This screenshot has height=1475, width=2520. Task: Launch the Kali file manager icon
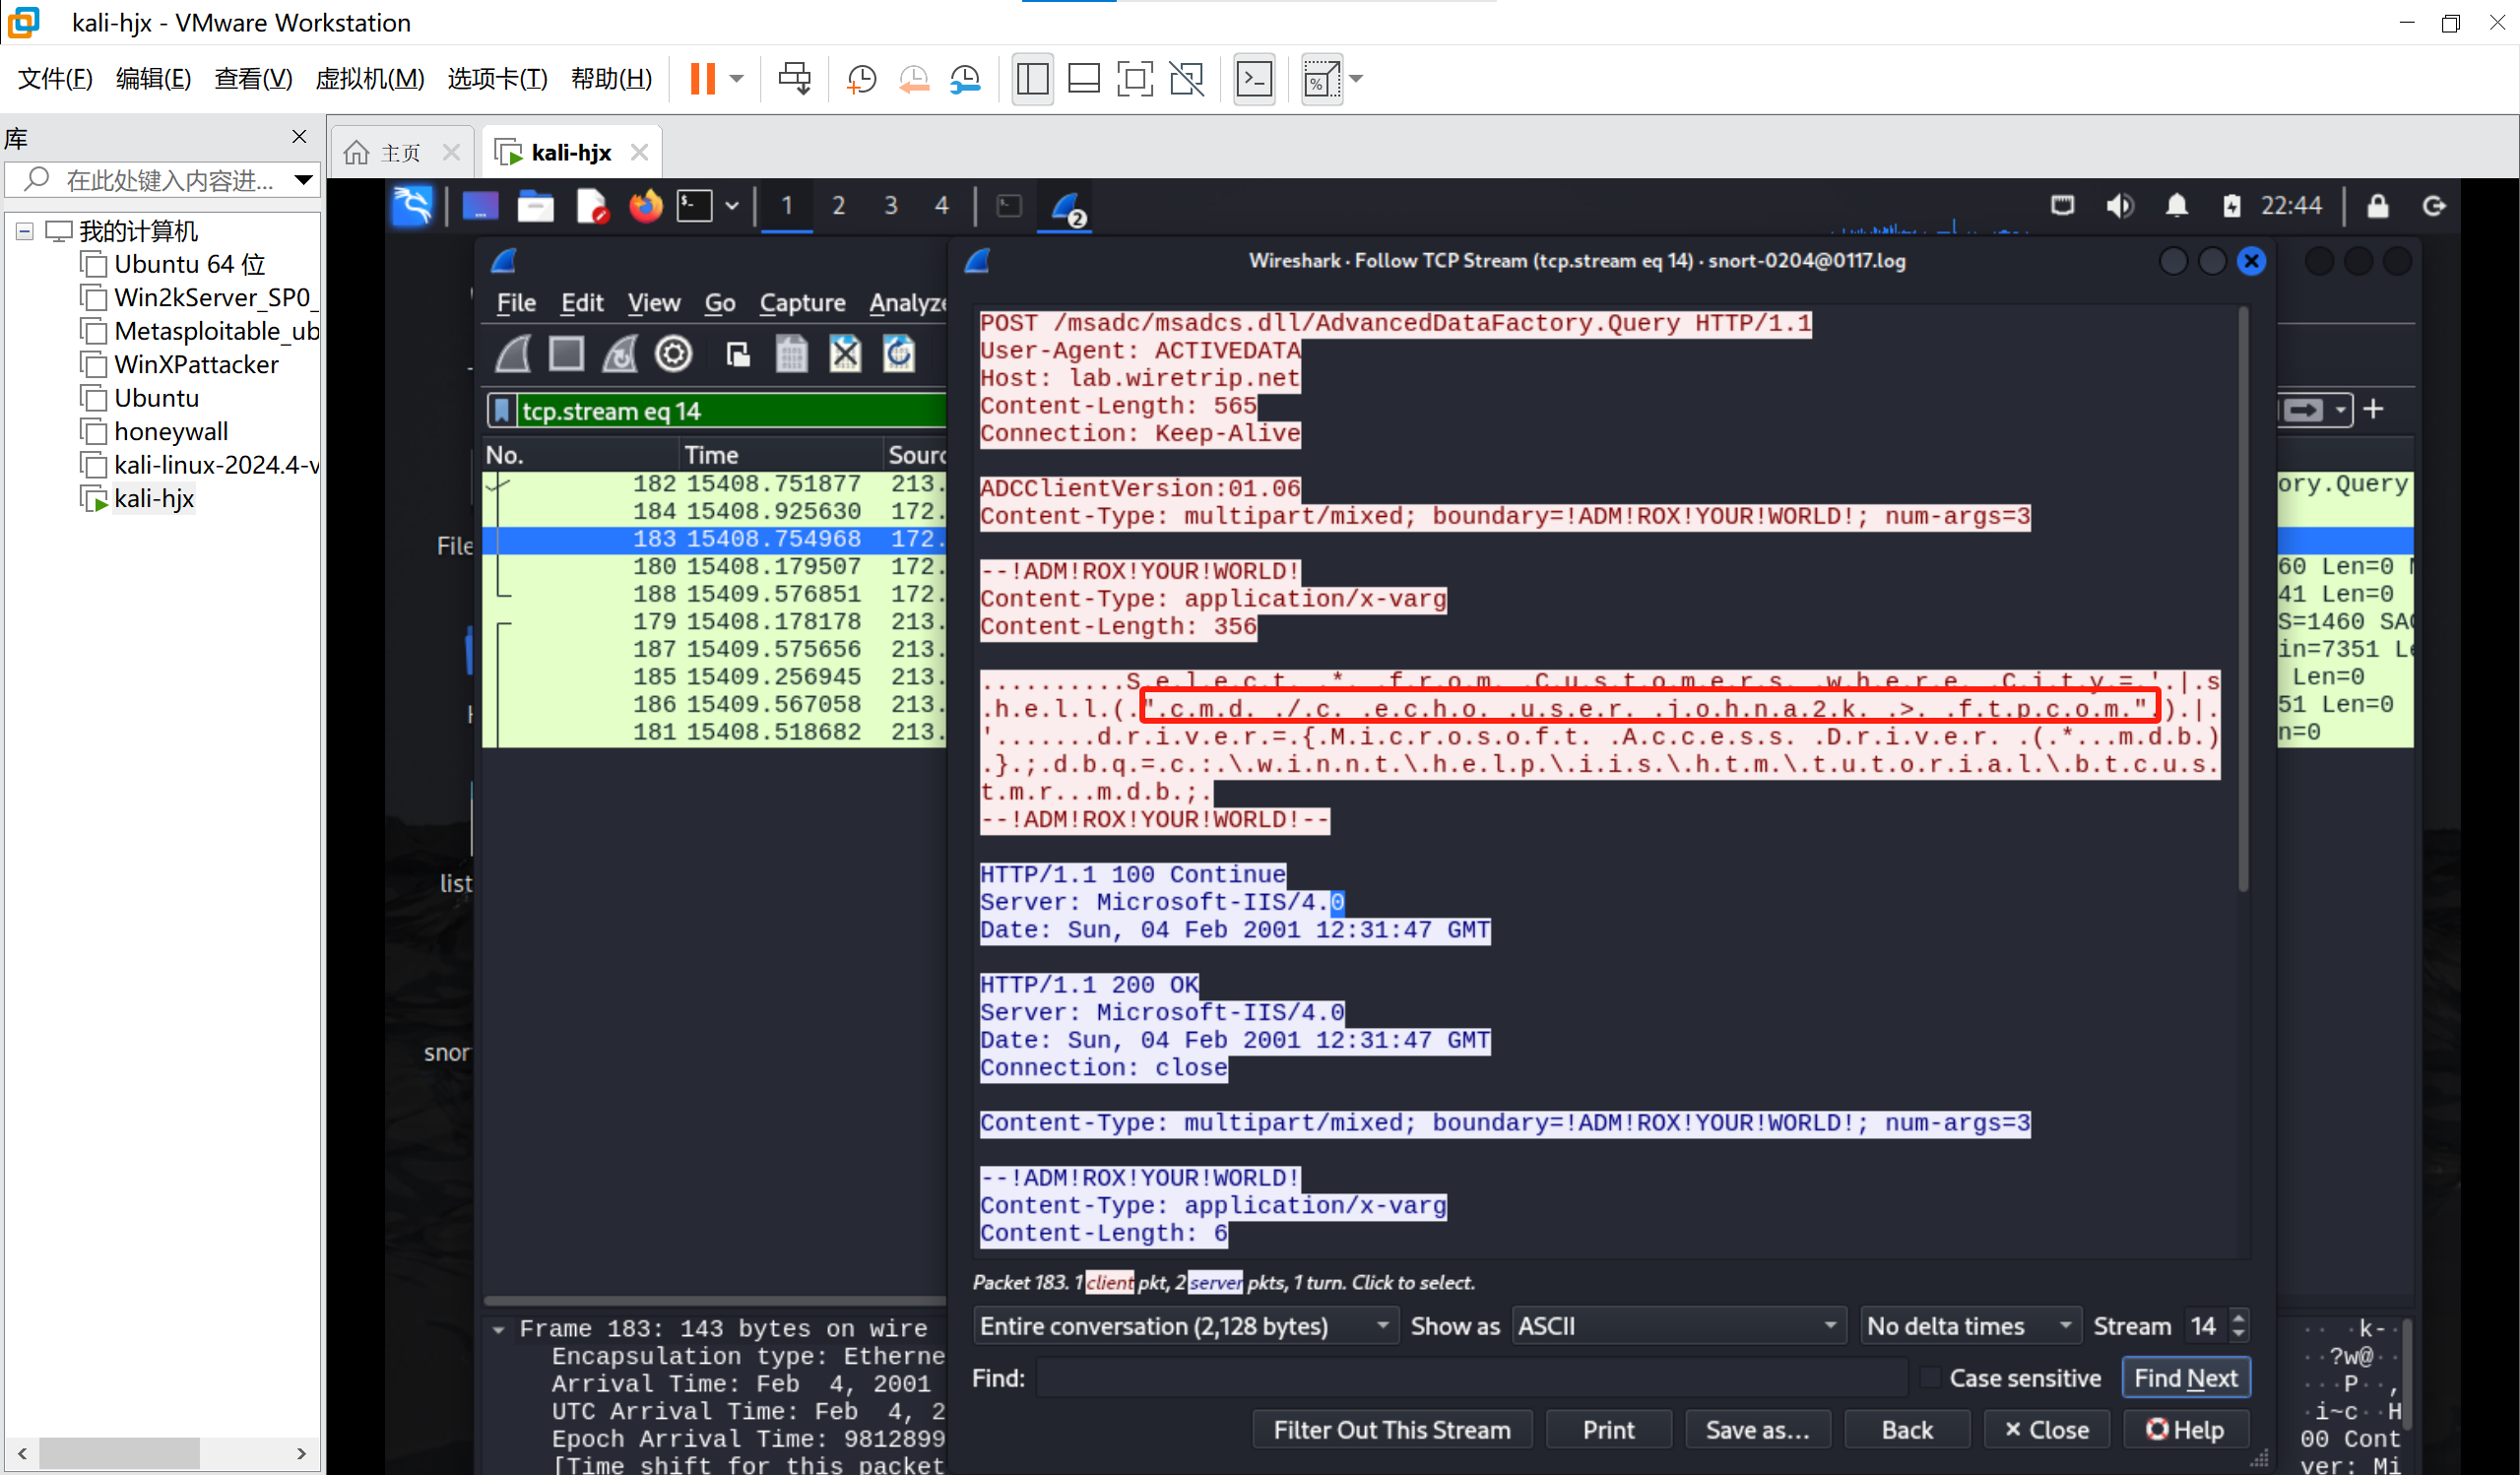tap(535, 206)
